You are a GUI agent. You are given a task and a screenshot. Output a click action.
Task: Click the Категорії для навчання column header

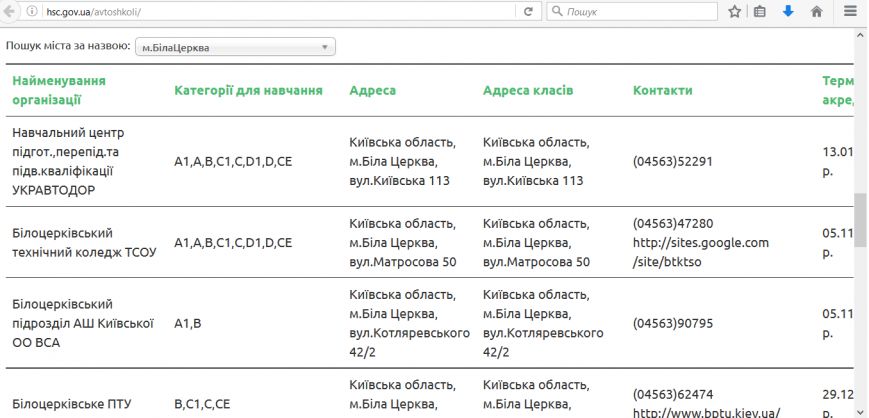[248, 90]
